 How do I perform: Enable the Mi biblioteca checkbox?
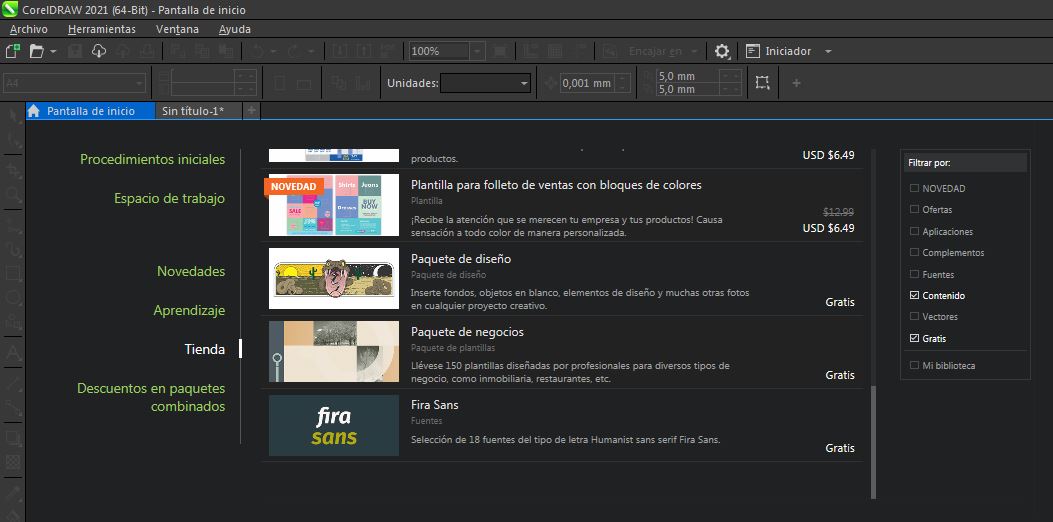[x=914, y=365]
